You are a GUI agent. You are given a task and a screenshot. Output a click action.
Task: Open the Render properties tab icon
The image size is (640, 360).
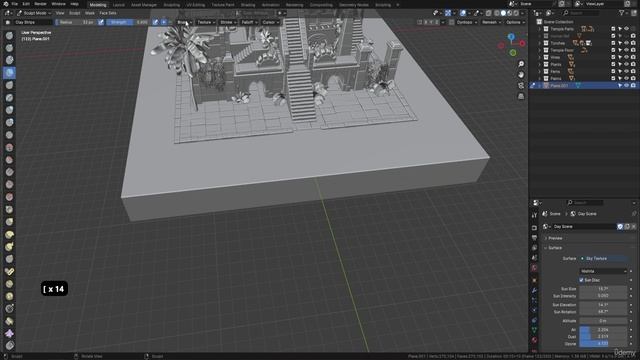(x=534, y=228)
